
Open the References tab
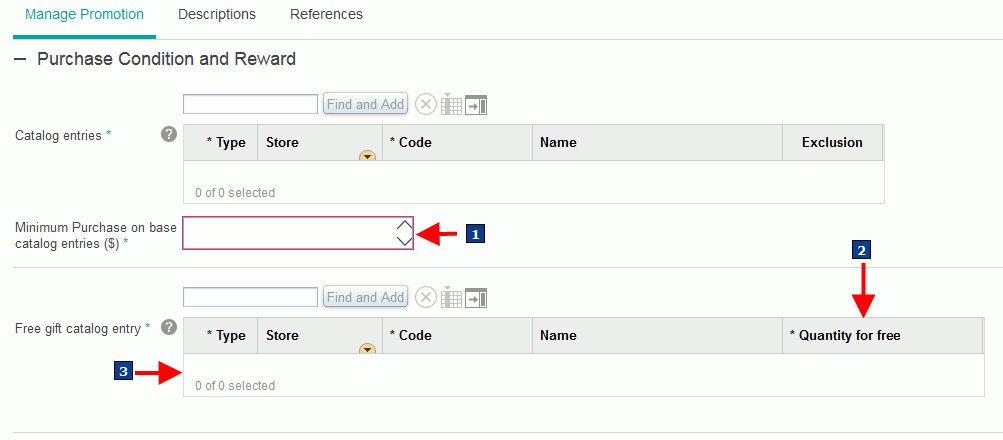click(x=326, y=15)
